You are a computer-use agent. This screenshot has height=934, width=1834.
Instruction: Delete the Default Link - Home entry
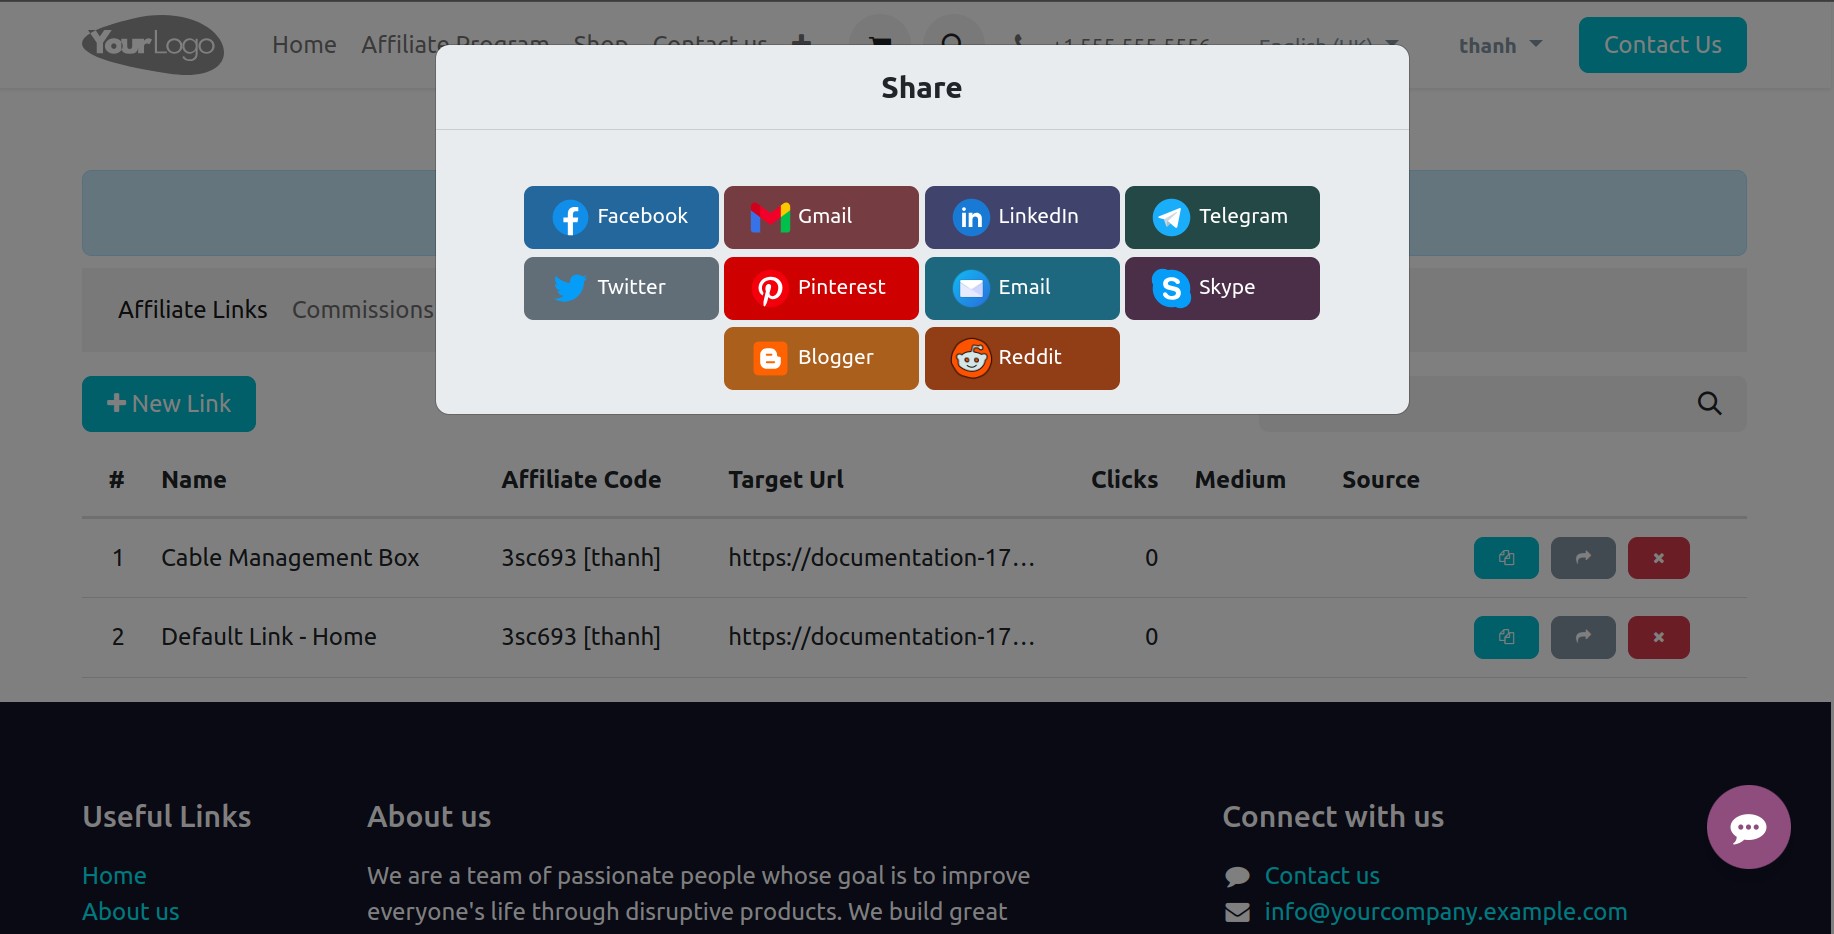1658,637
